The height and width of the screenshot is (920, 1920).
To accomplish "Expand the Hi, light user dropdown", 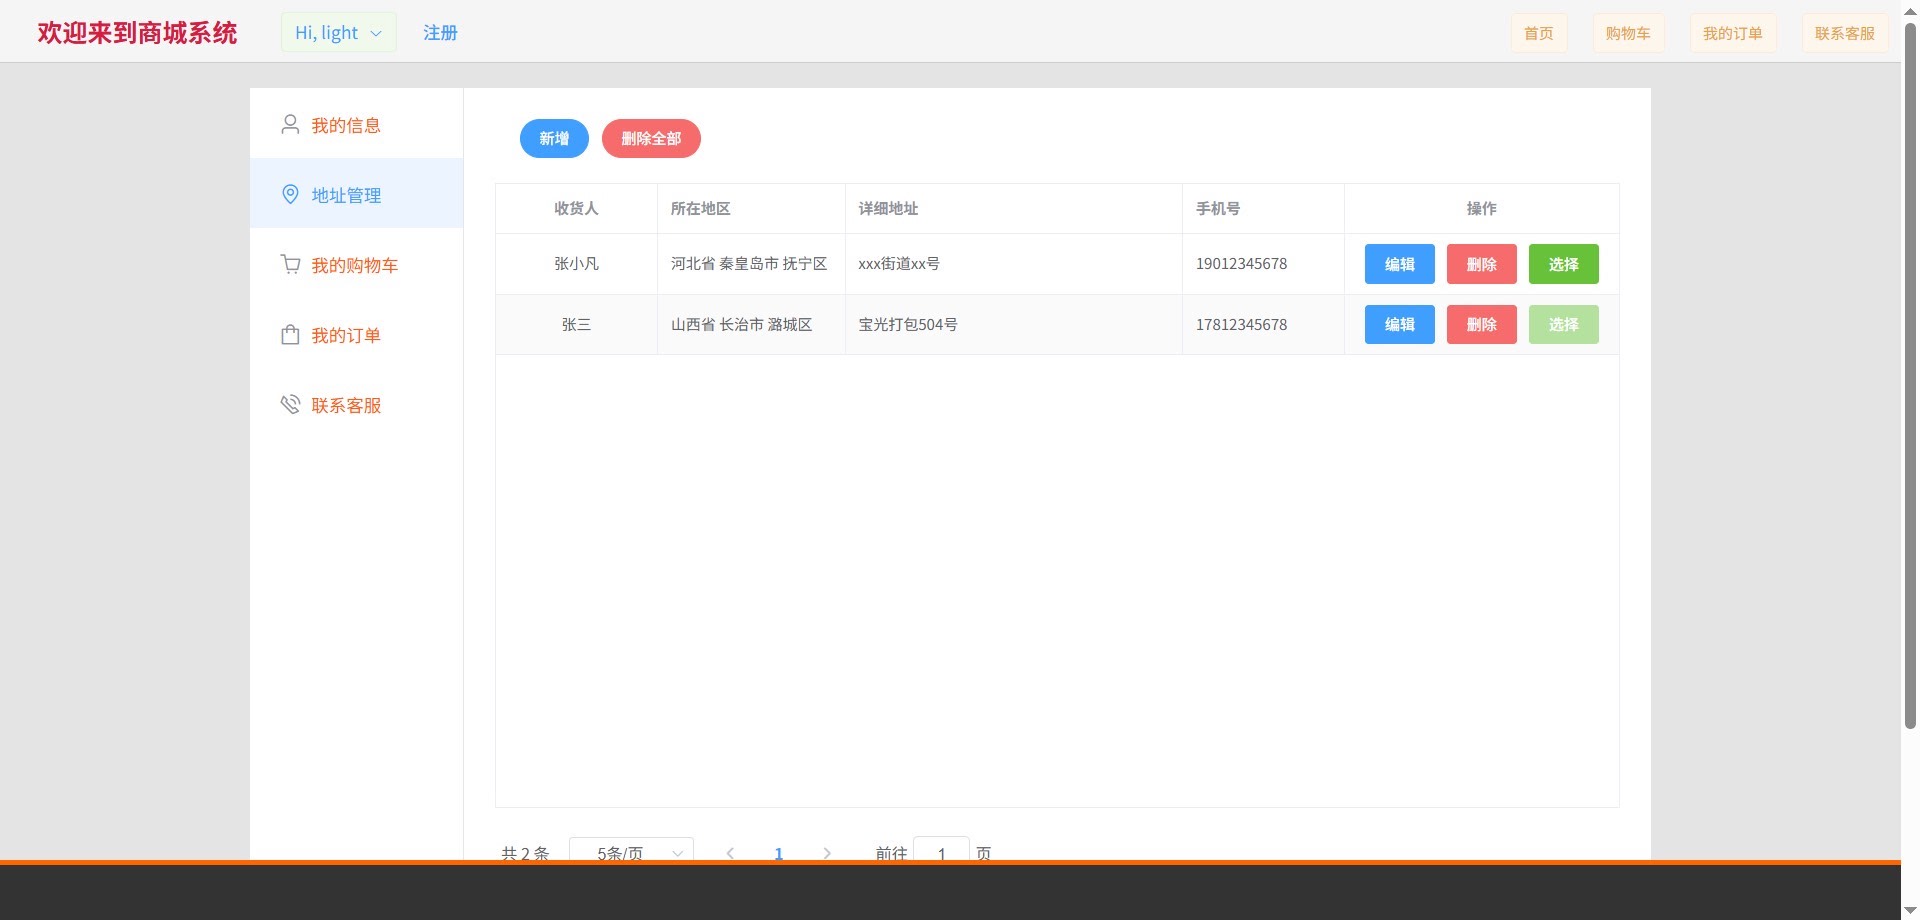I will [x=338, y=33].
